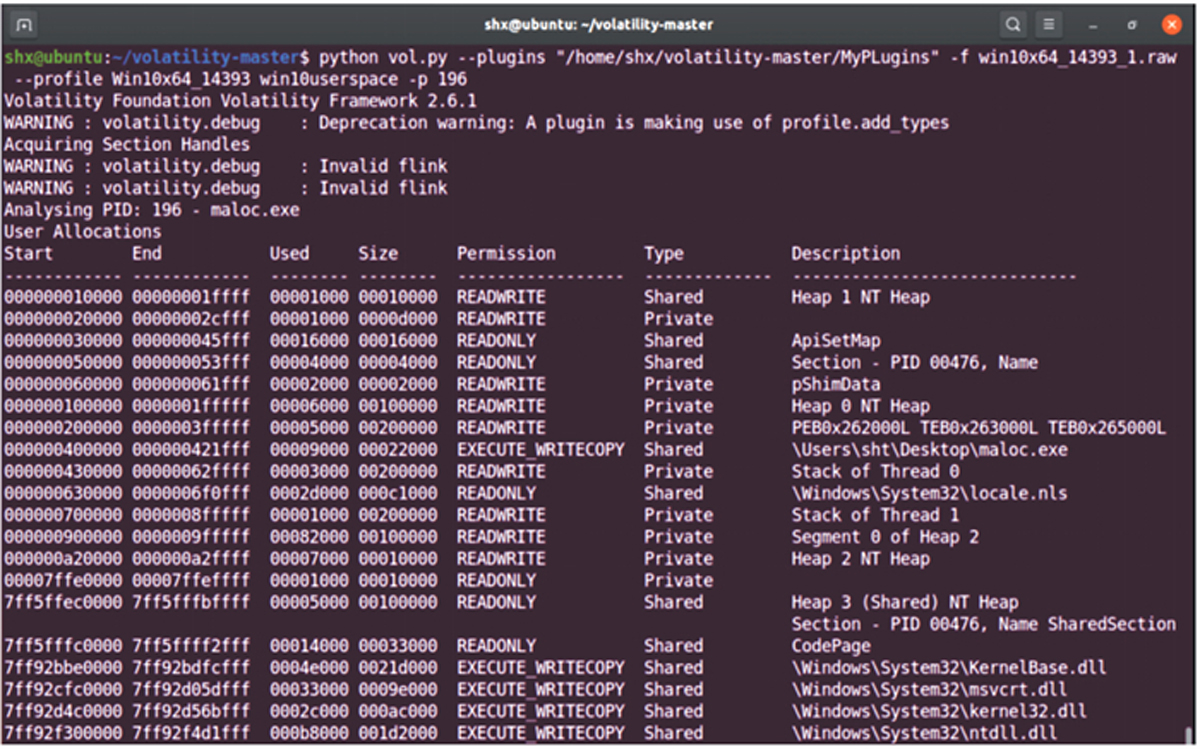The image size is (1200, 749).
Task: Click start address 000000400000
Action: coord(63,450)
